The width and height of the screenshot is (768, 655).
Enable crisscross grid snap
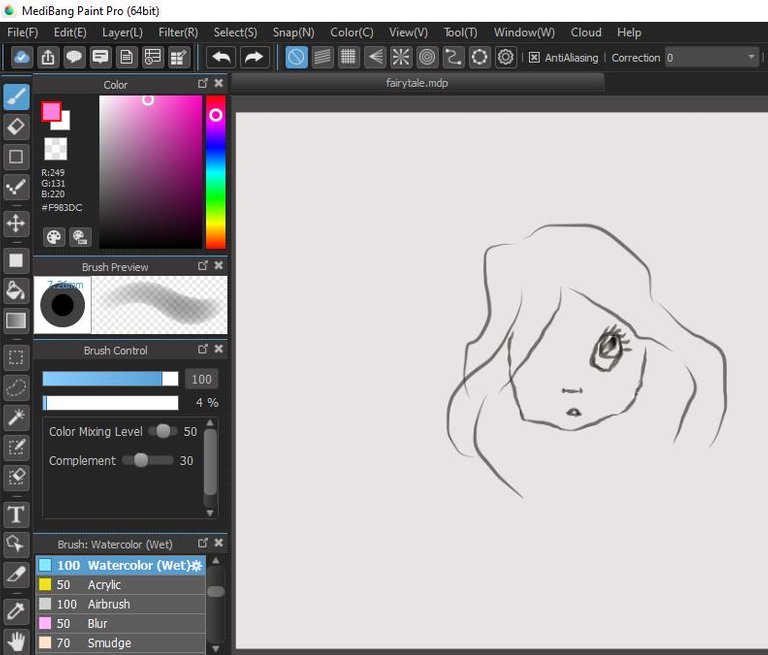tap(348, 57)
